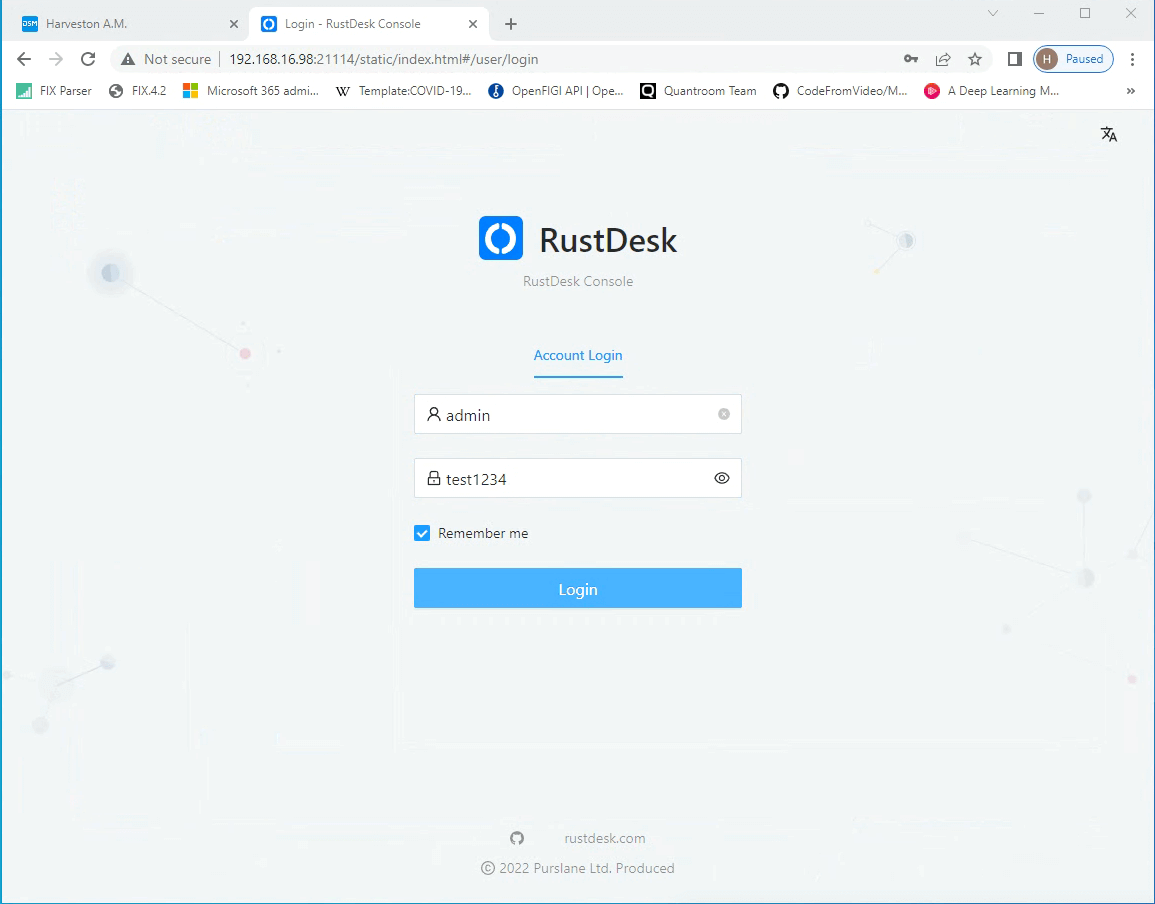1155x904 pixels.
Task: Open the language switcher icon
Action: 1109,134
